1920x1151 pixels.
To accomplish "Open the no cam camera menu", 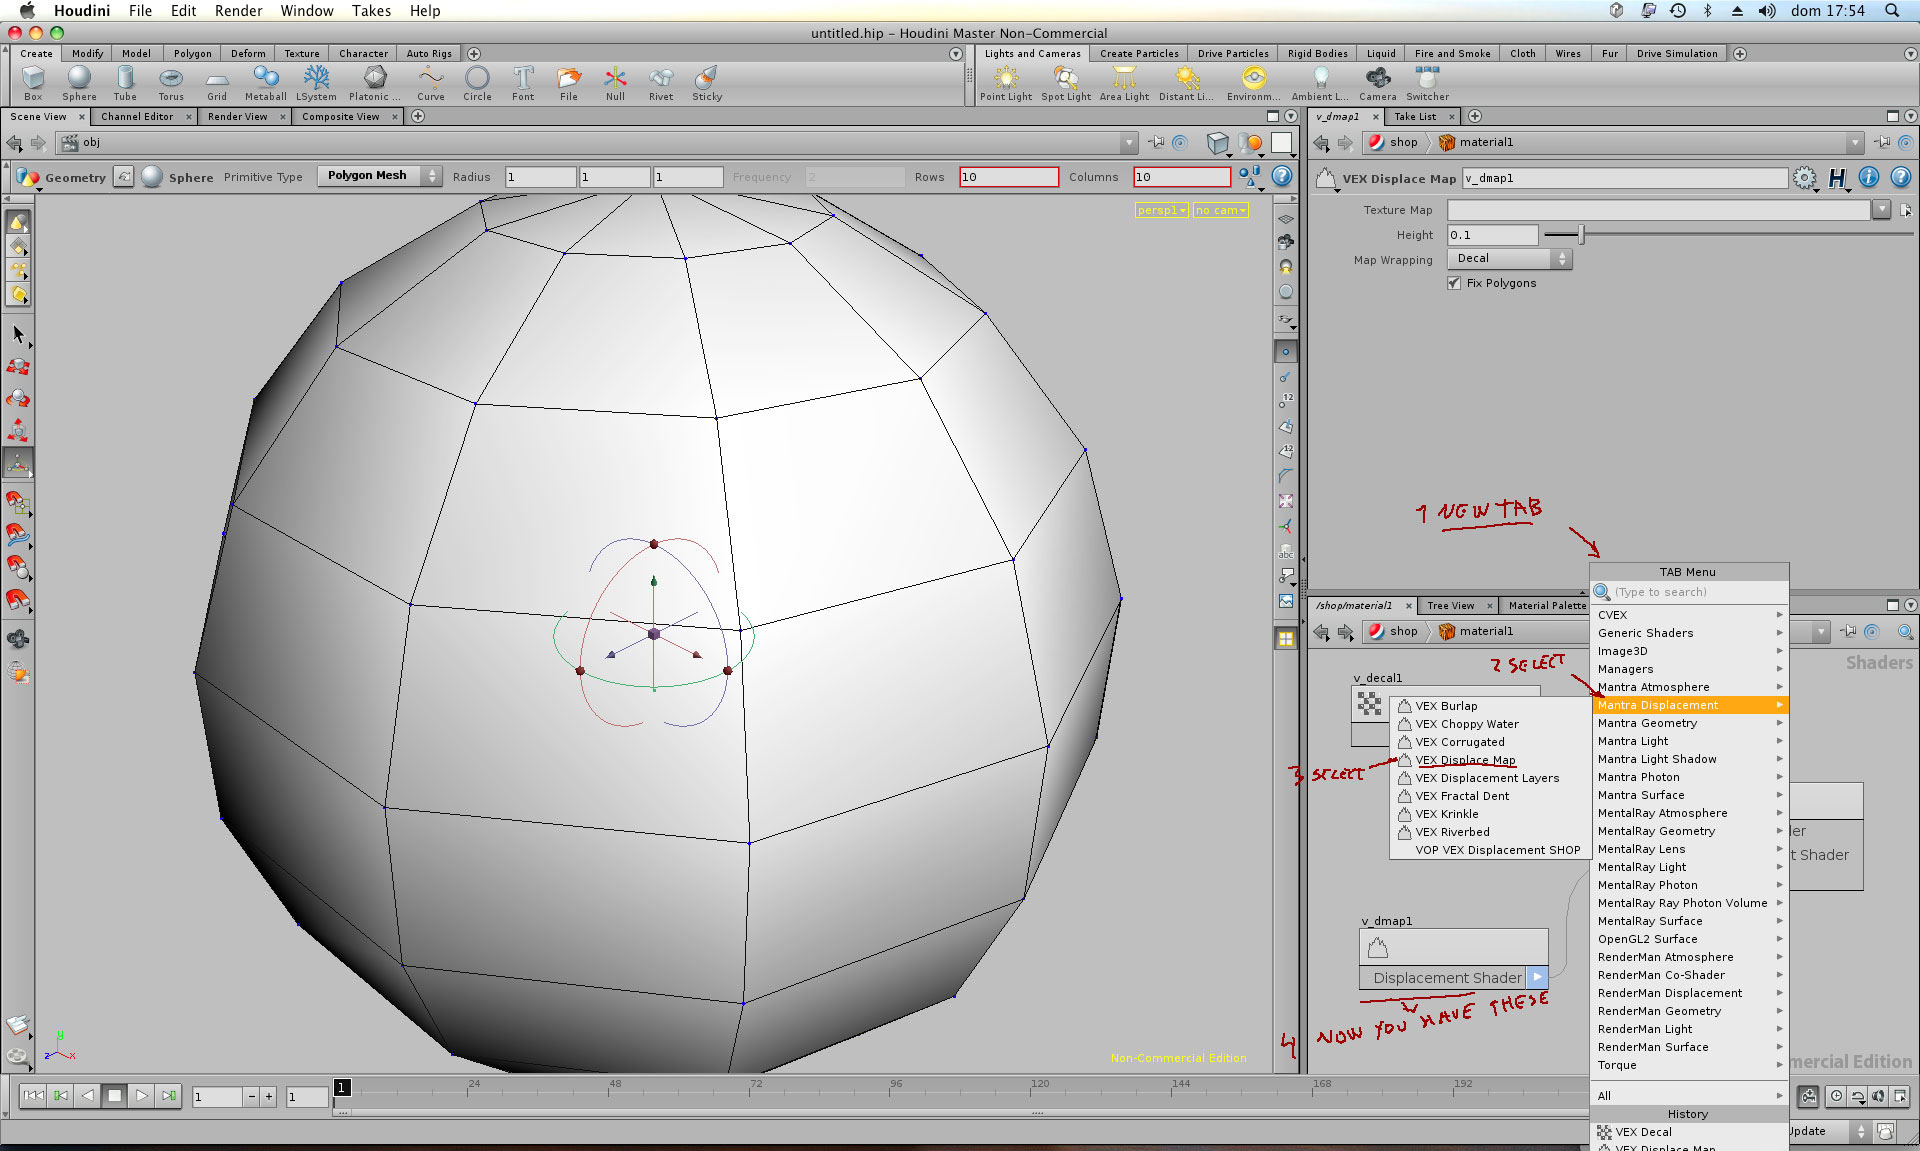I will pos(1220,210).
